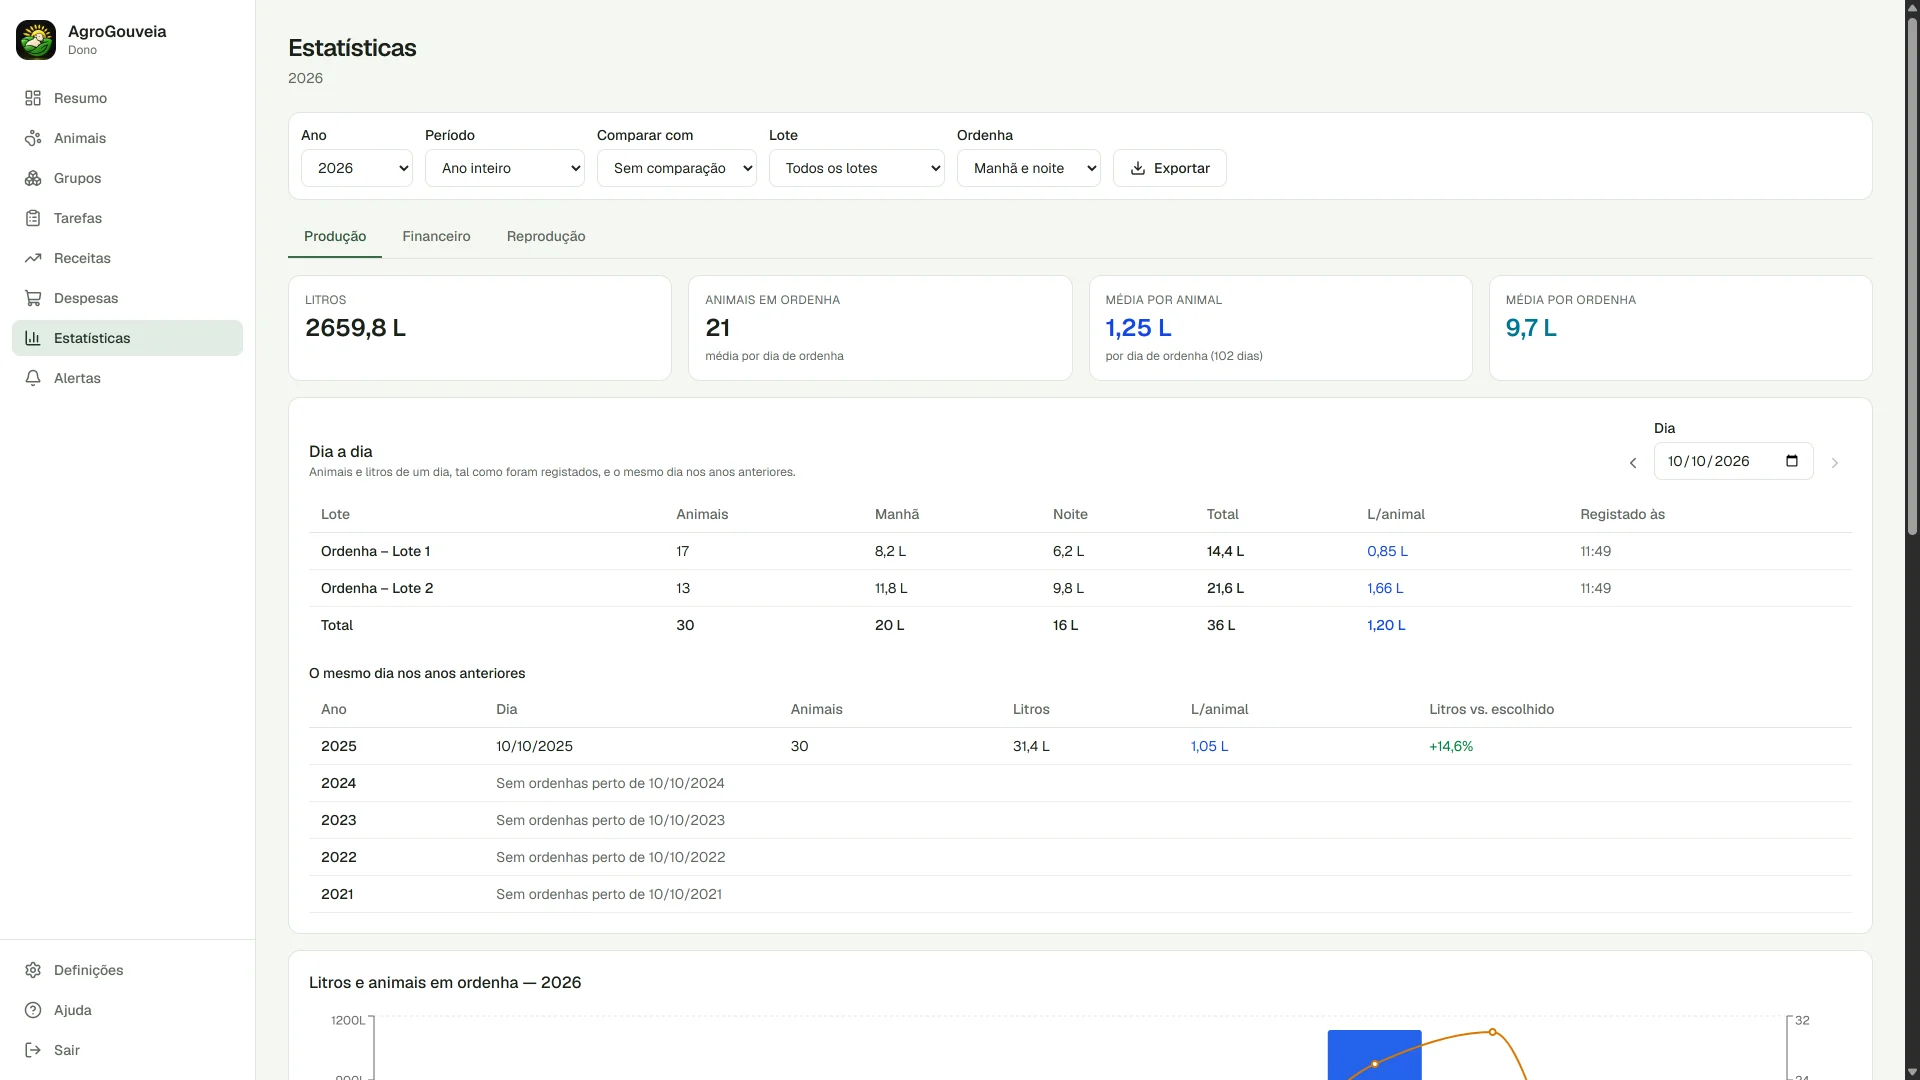1920x1080 pixels.
Task: Open Grupos from the sidebar icon
Action: [33, 178]
